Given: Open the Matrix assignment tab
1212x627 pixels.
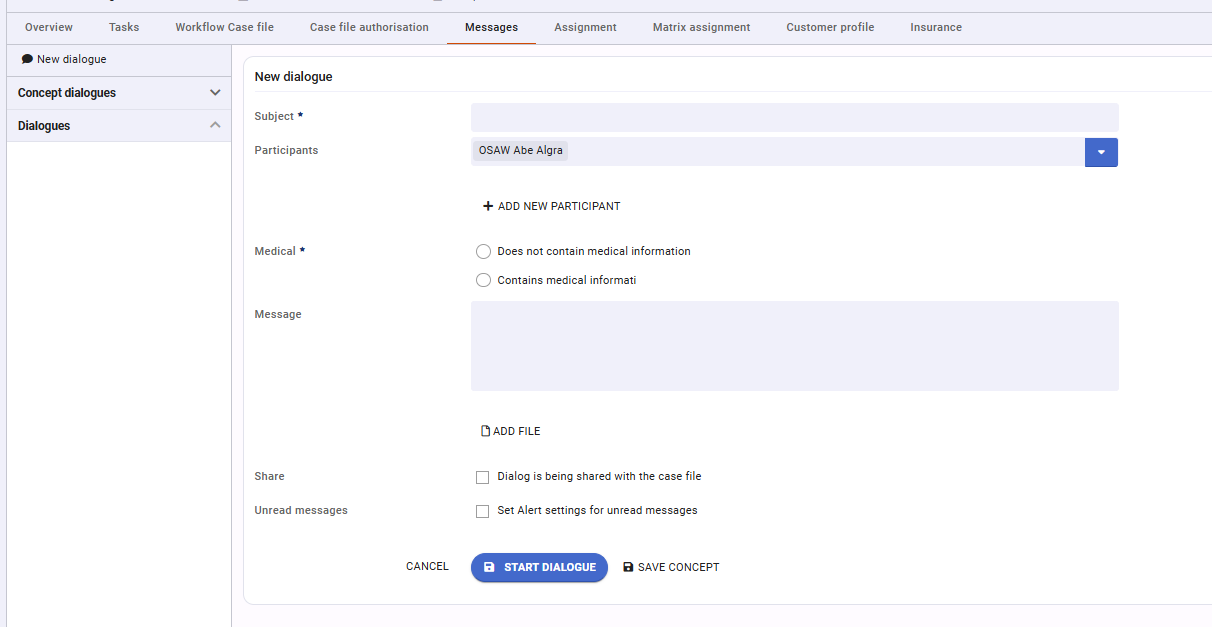Looking at the screenshot, I should pos(702,27).
